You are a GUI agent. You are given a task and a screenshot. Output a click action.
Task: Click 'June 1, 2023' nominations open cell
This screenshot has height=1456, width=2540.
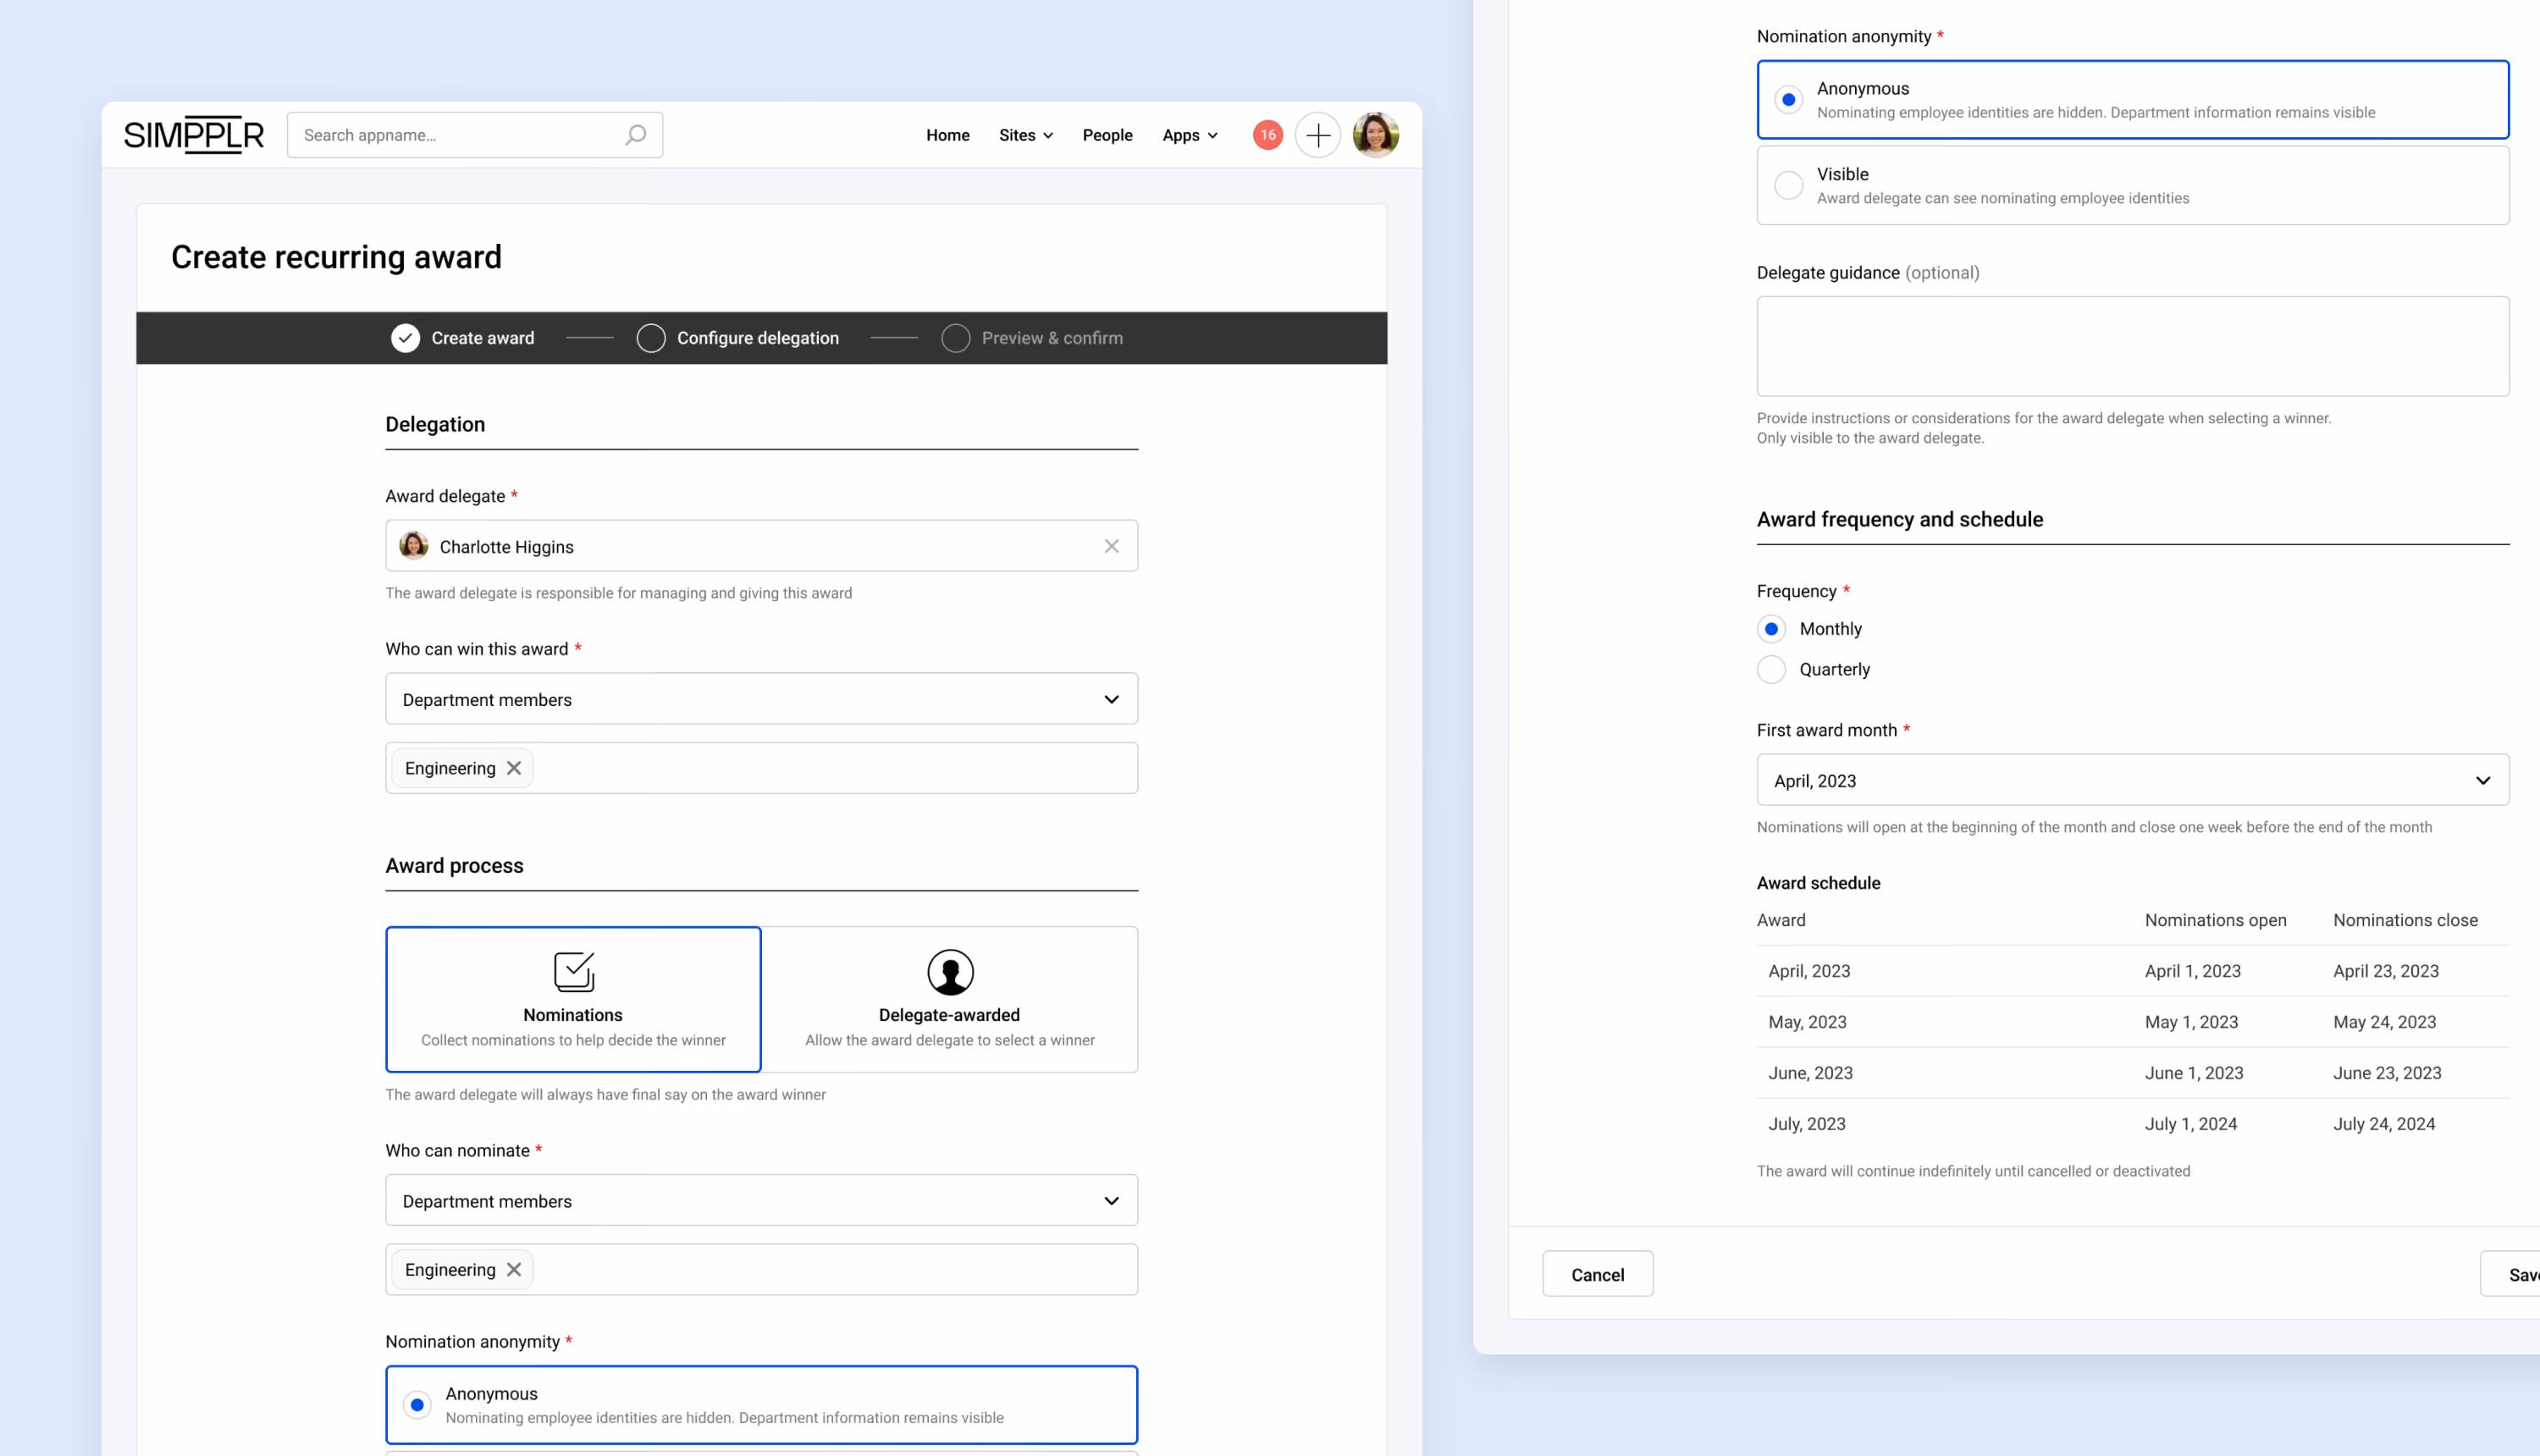pyautogui.click(x=2193, y=1073)
